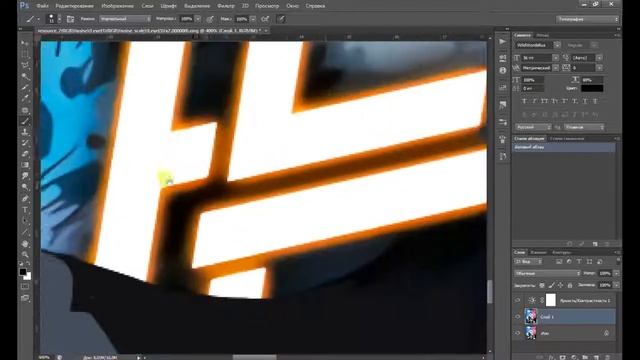Open layer opacity dropdown arrow
Image resolution: width=640 pixels, height=360 pixels.
coord(616,273)
